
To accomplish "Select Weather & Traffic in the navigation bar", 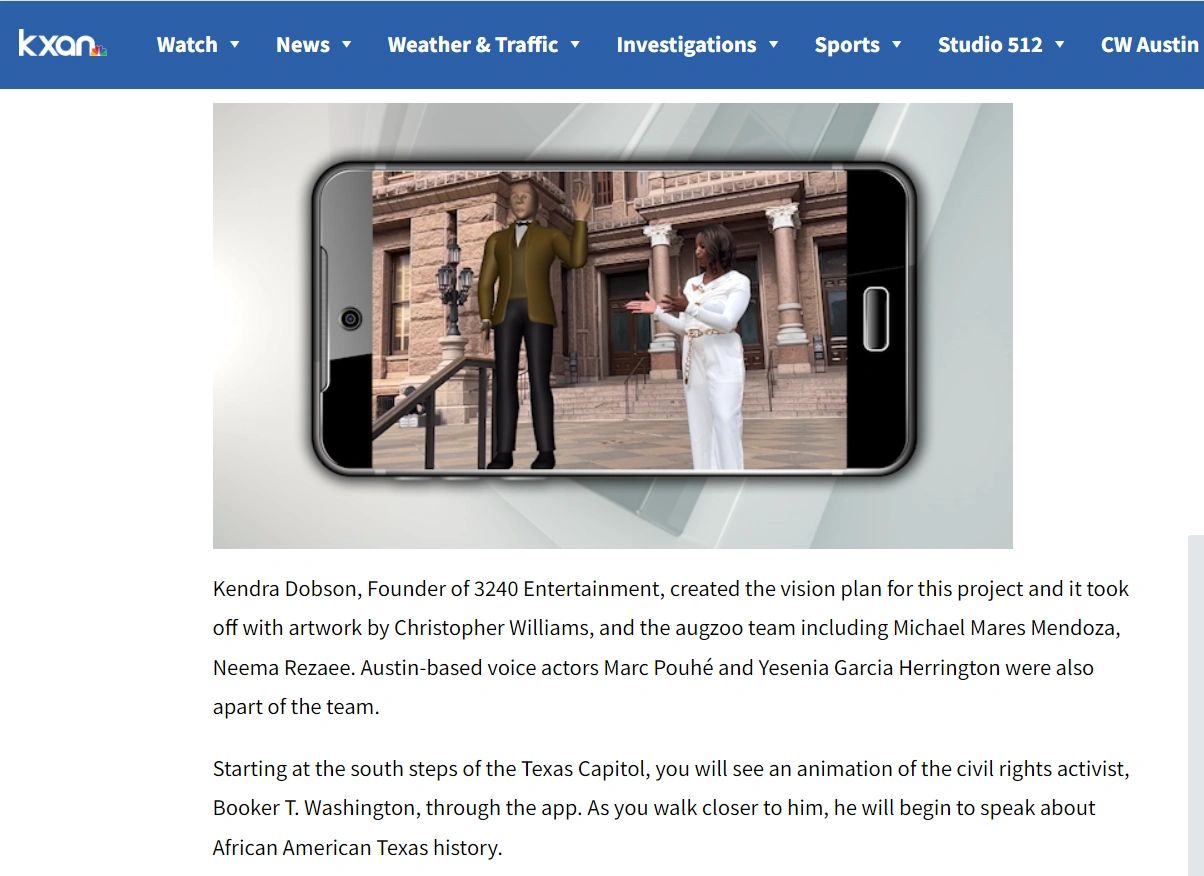I will [x=472, y=44].
